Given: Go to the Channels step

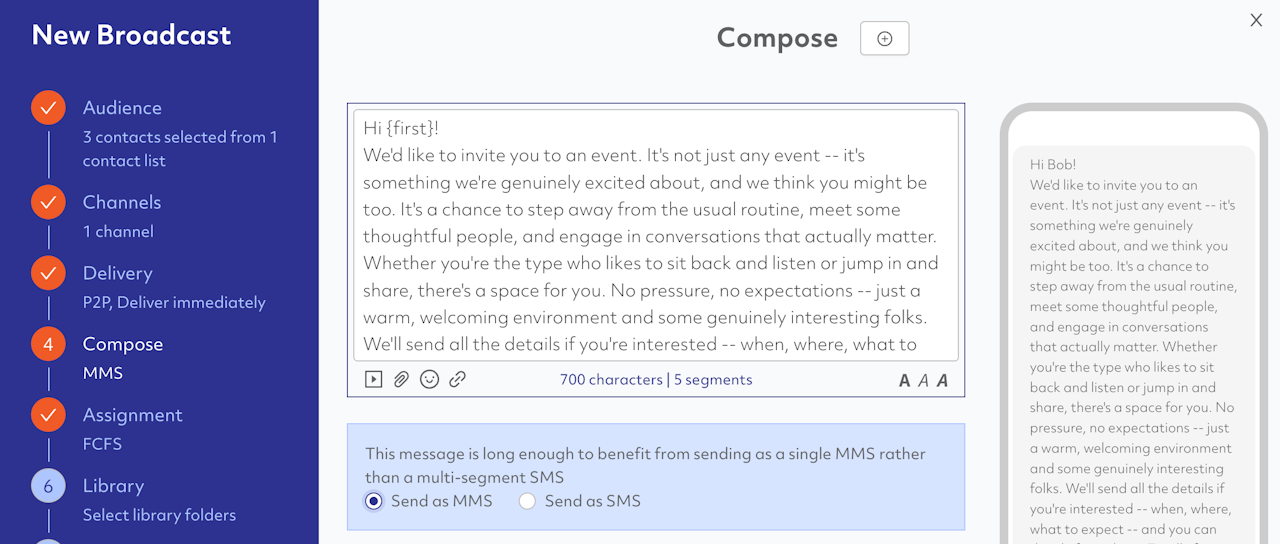Looking at the screenshot, I should (x=122, y=202).
